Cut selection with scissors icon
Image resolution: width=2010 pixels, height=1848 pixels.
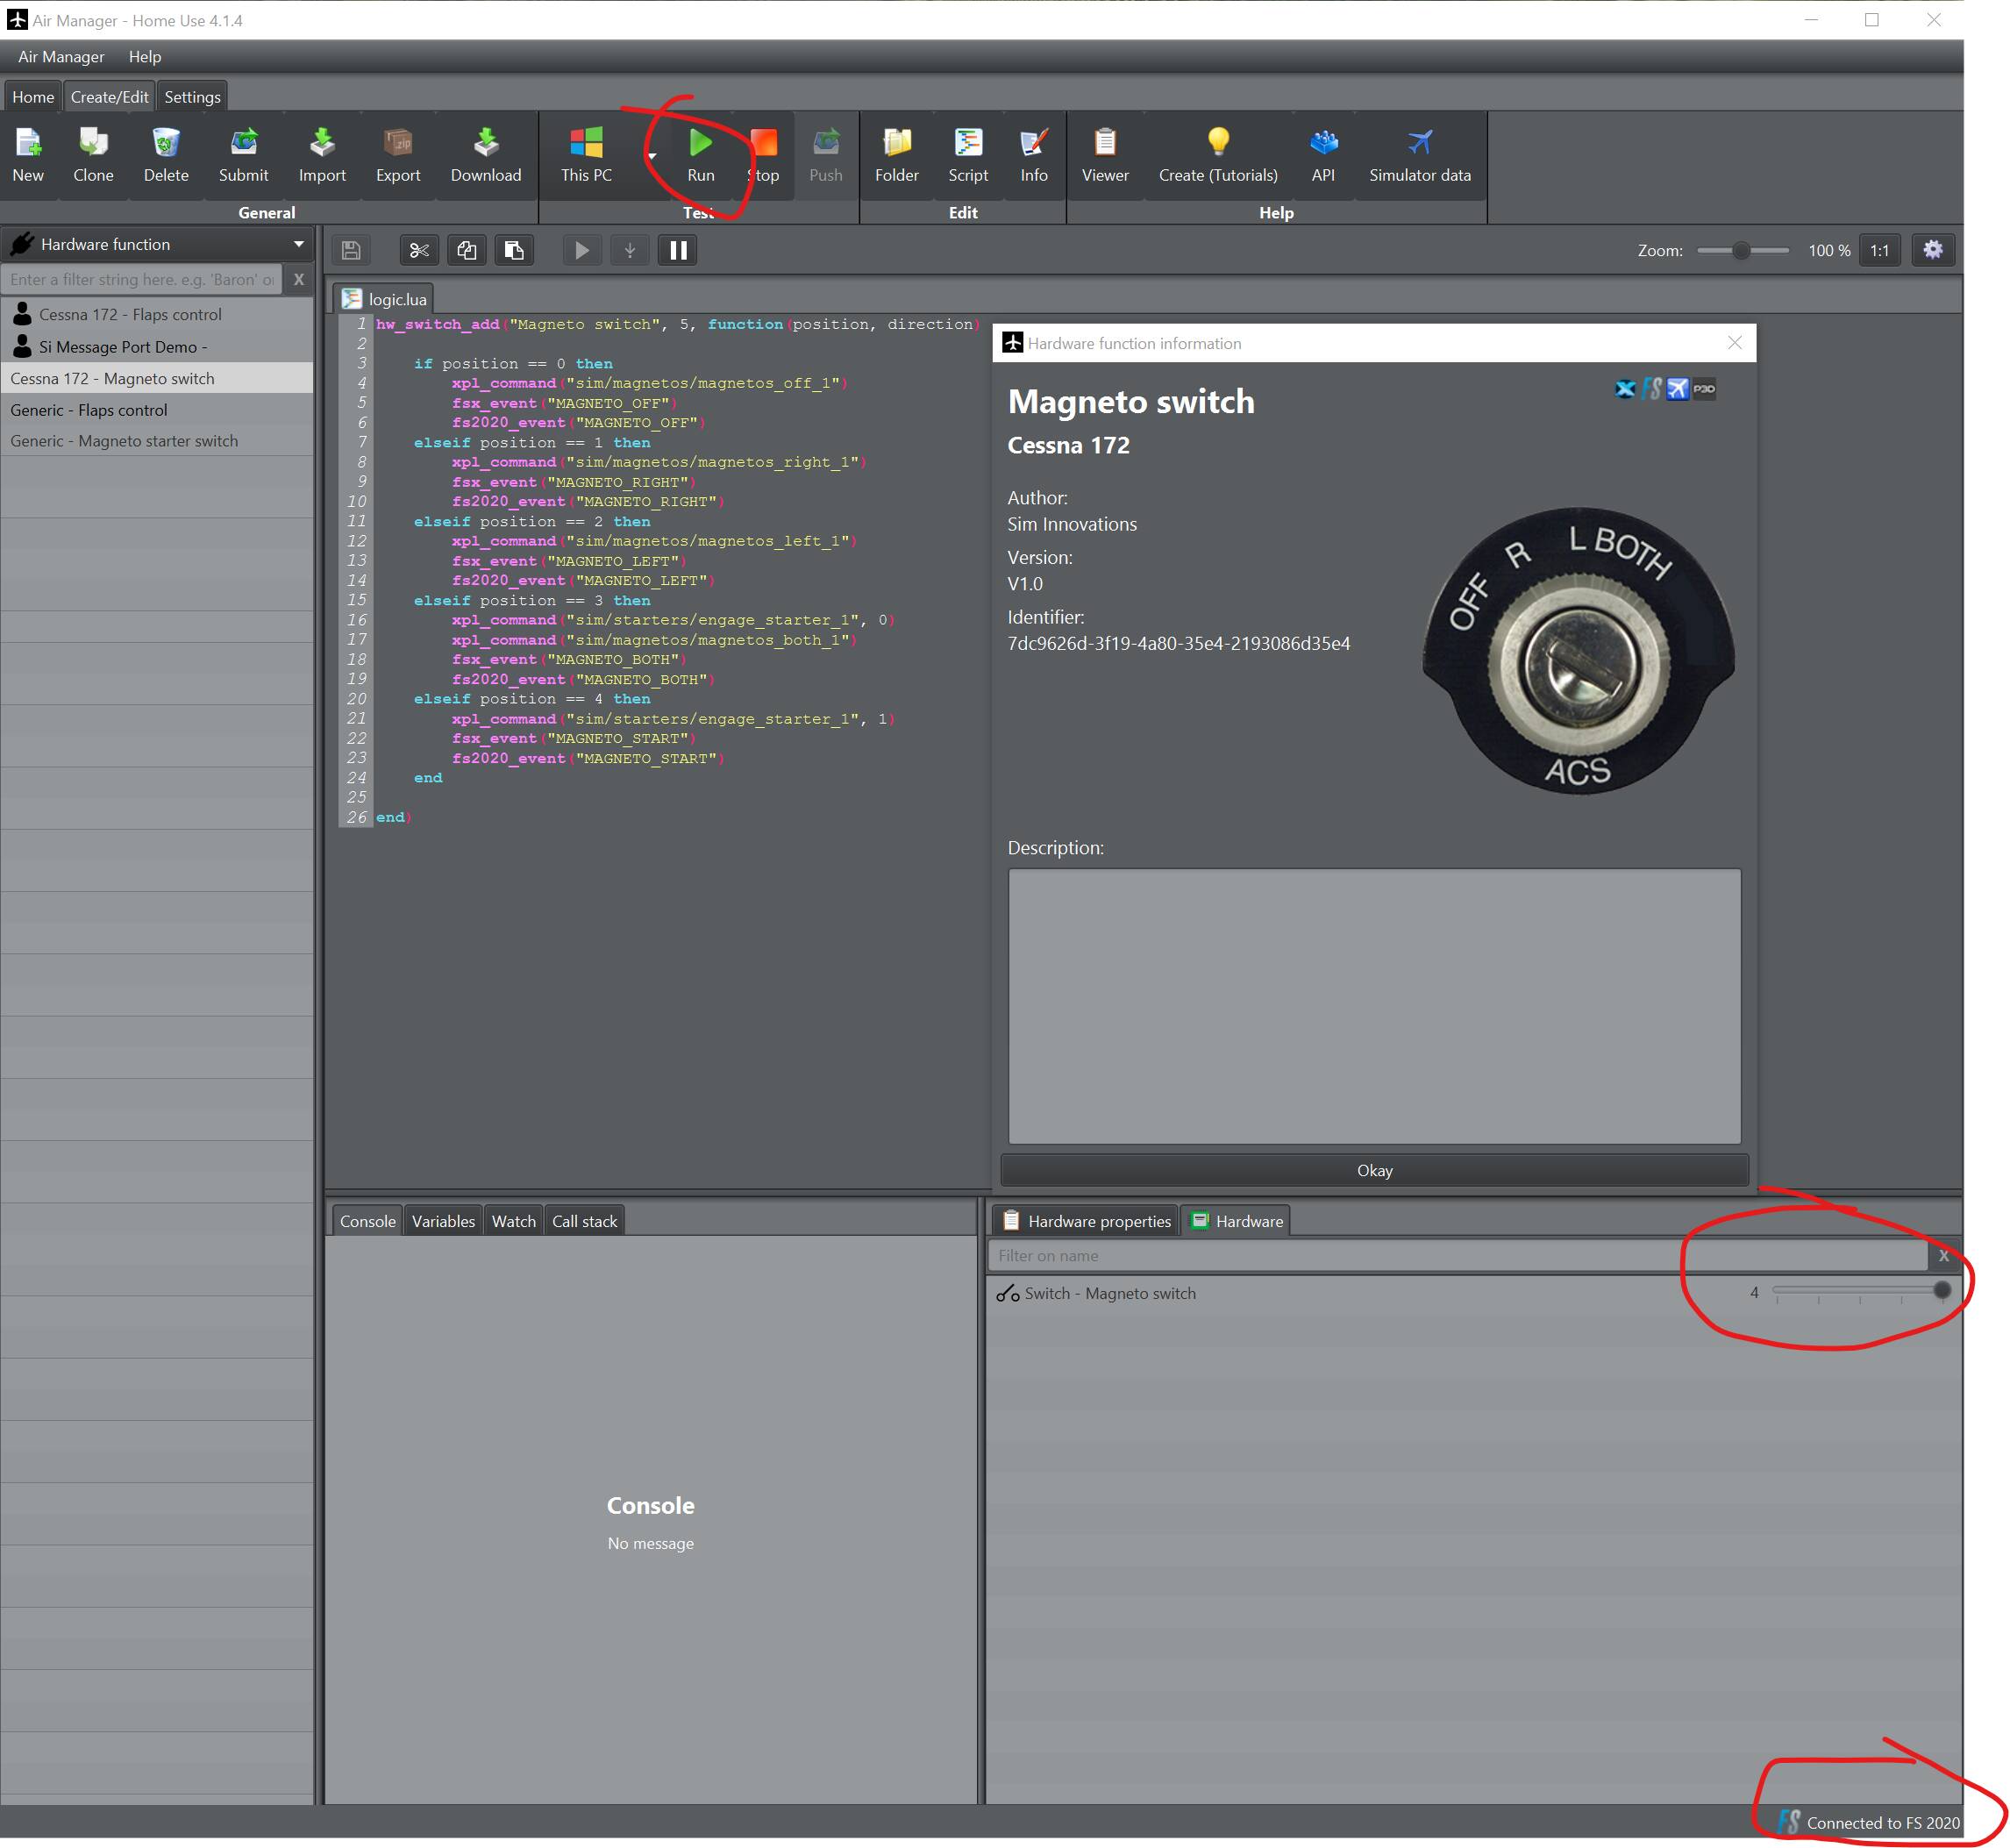point(419,250)
